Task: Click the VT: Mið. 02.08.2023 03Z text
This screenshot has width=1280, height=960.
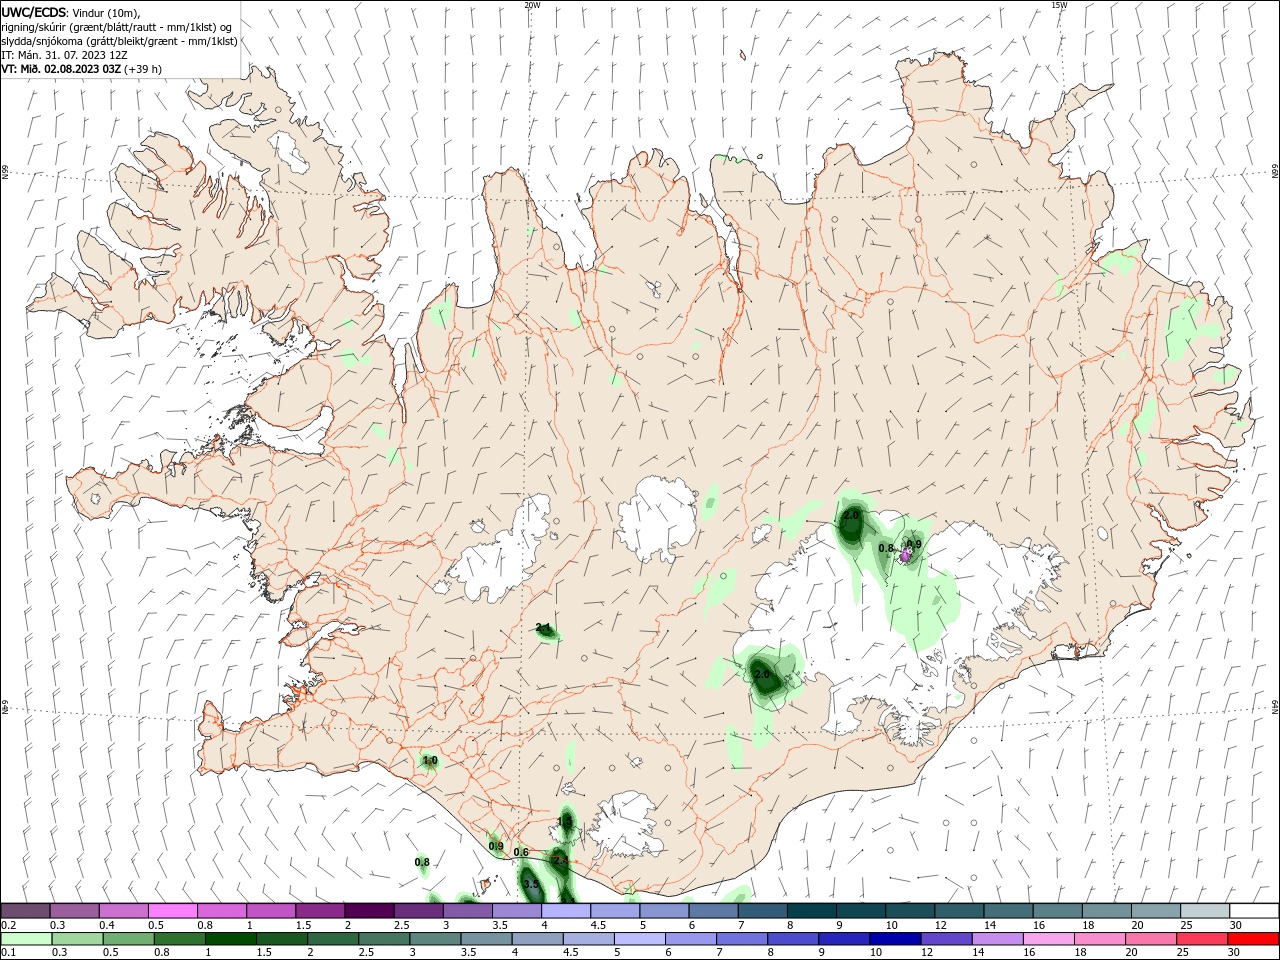Action: [x=61, y=69]
